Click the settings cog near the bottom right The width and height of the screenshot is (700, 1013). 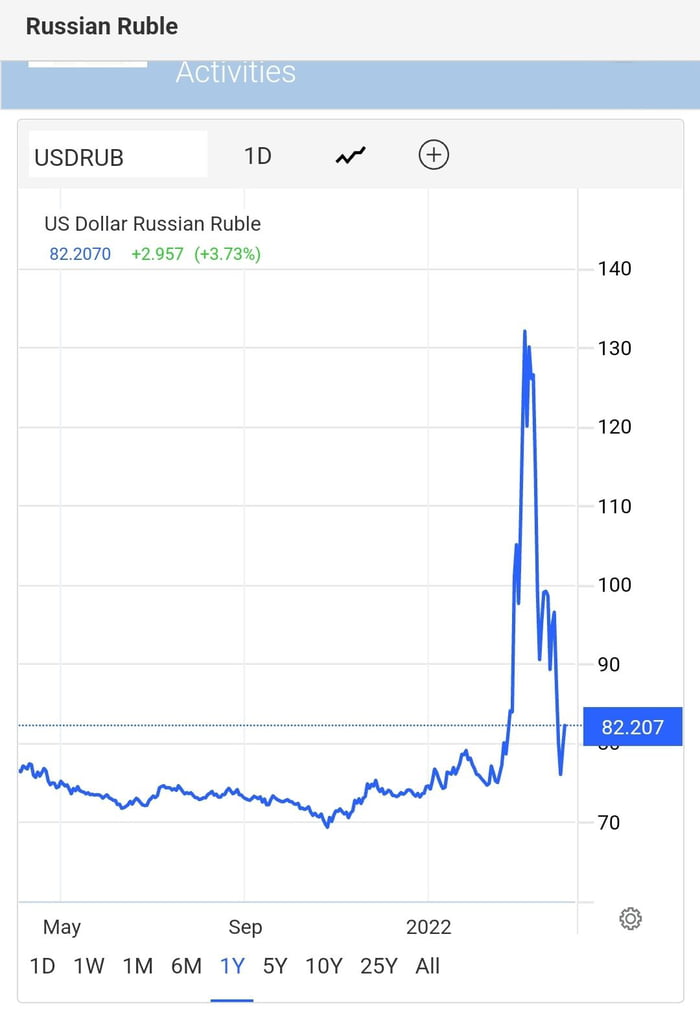(x=629, y=916)
